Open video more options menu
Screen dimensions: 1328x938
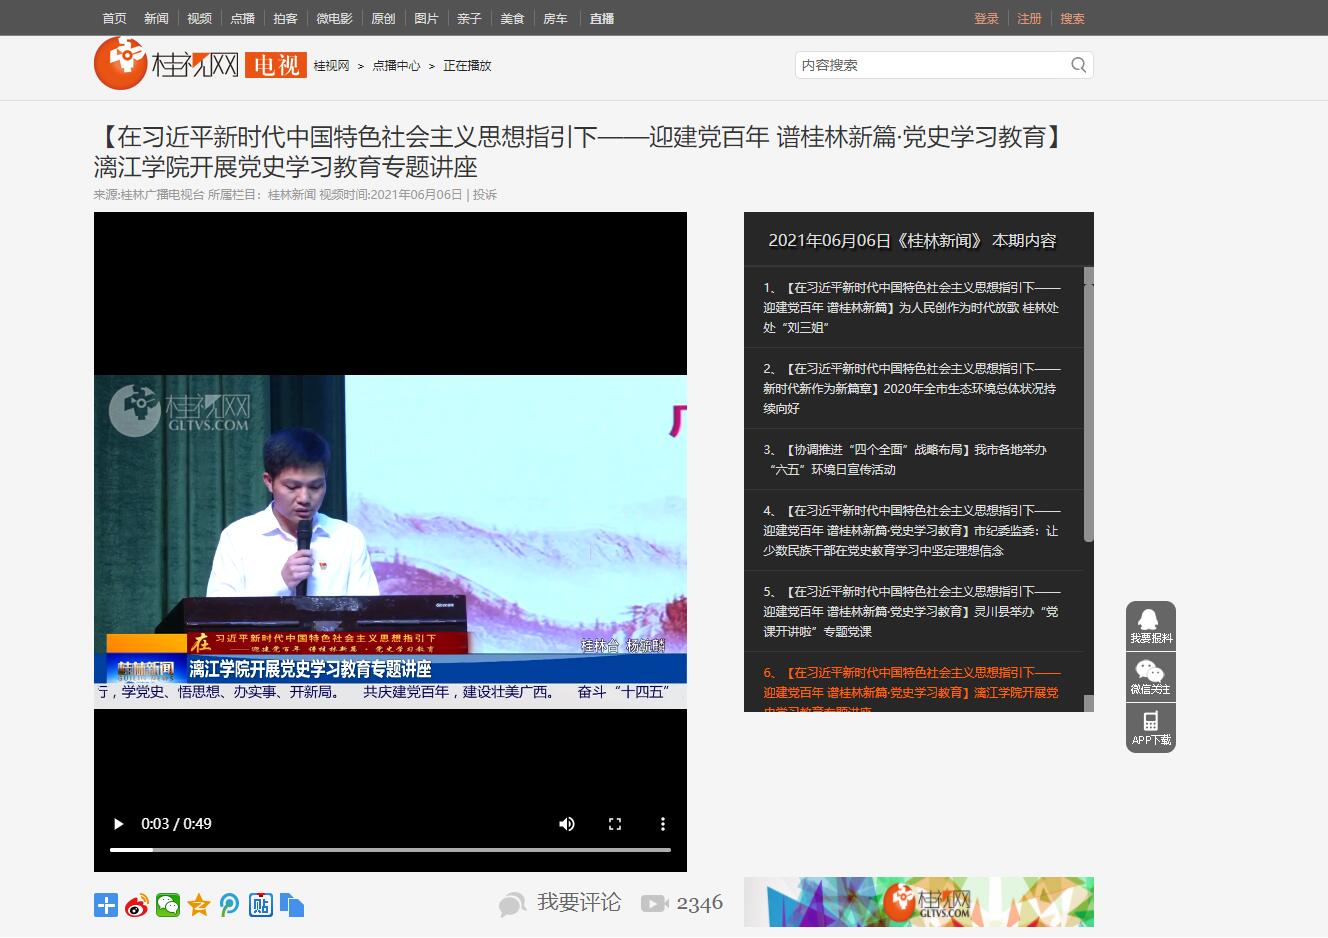tap(662, 824)
